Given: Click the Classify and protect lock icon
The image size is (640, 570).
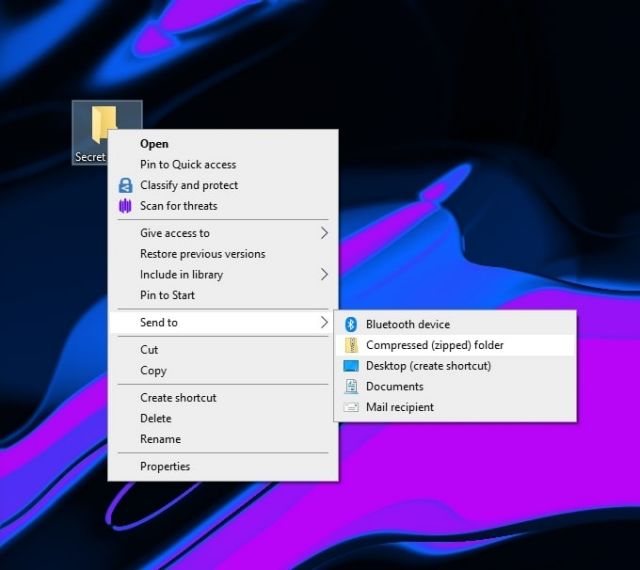Looking at the screenshot, I should tap(125, 185).
